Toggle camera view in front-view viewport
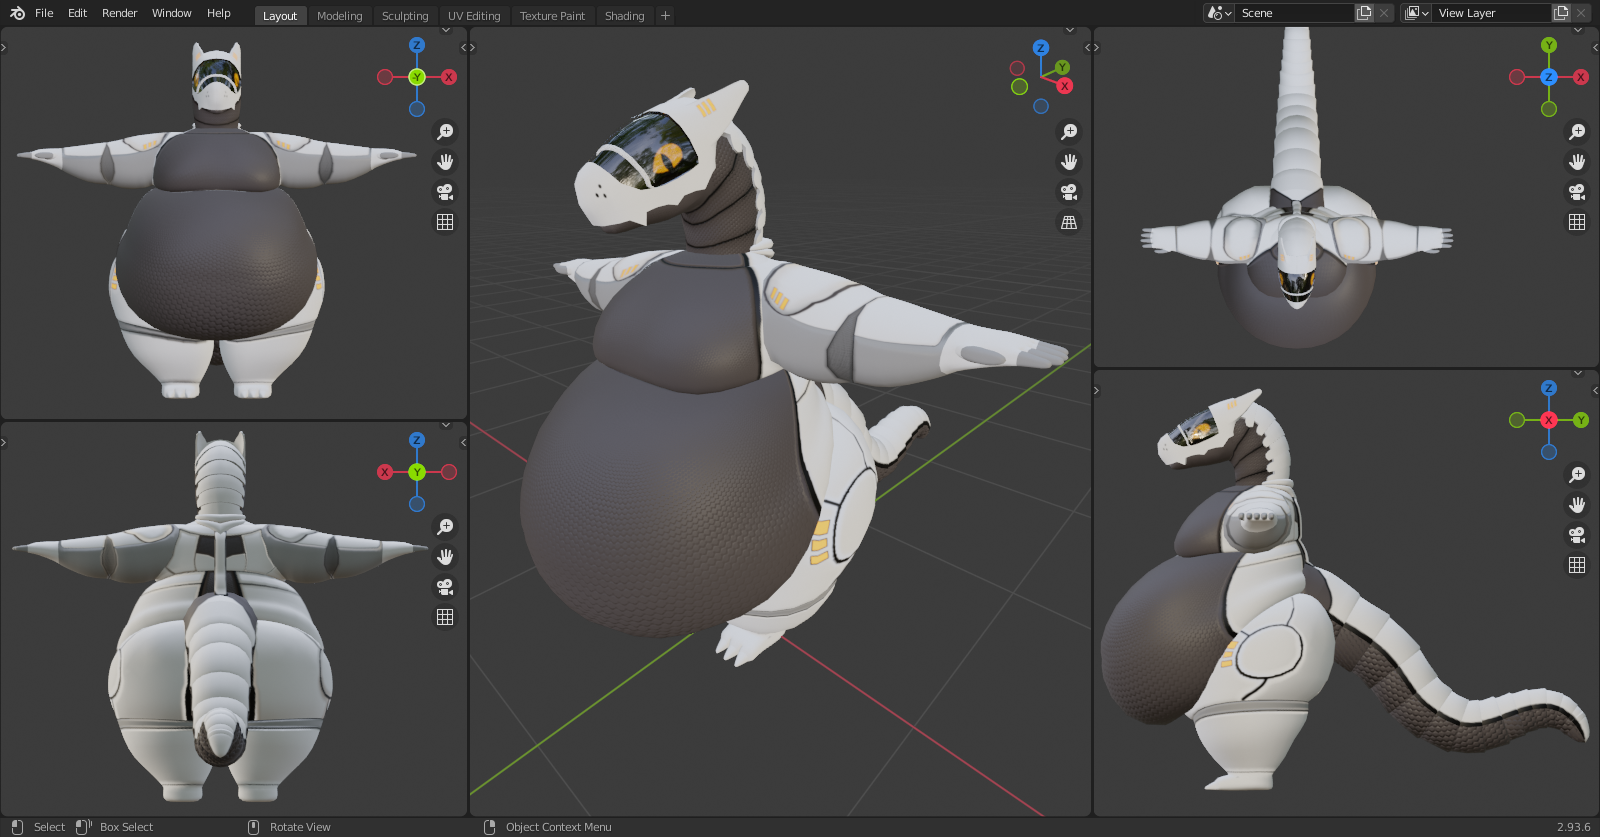 coord(445,192)
